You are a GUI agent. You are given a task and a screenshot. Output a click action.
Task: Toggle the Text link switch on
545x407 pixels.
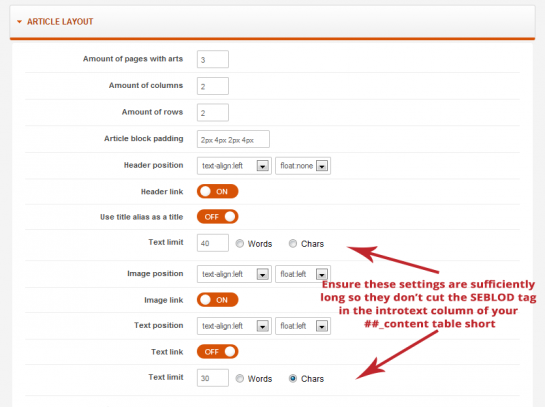pos(218,352)
